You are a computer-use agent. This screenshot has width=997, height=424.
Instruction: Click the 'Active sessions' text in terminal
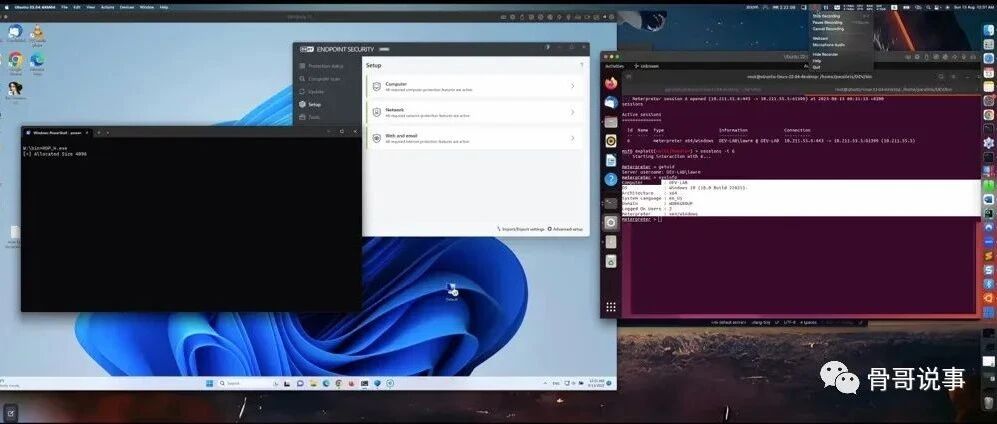(641, 114)
